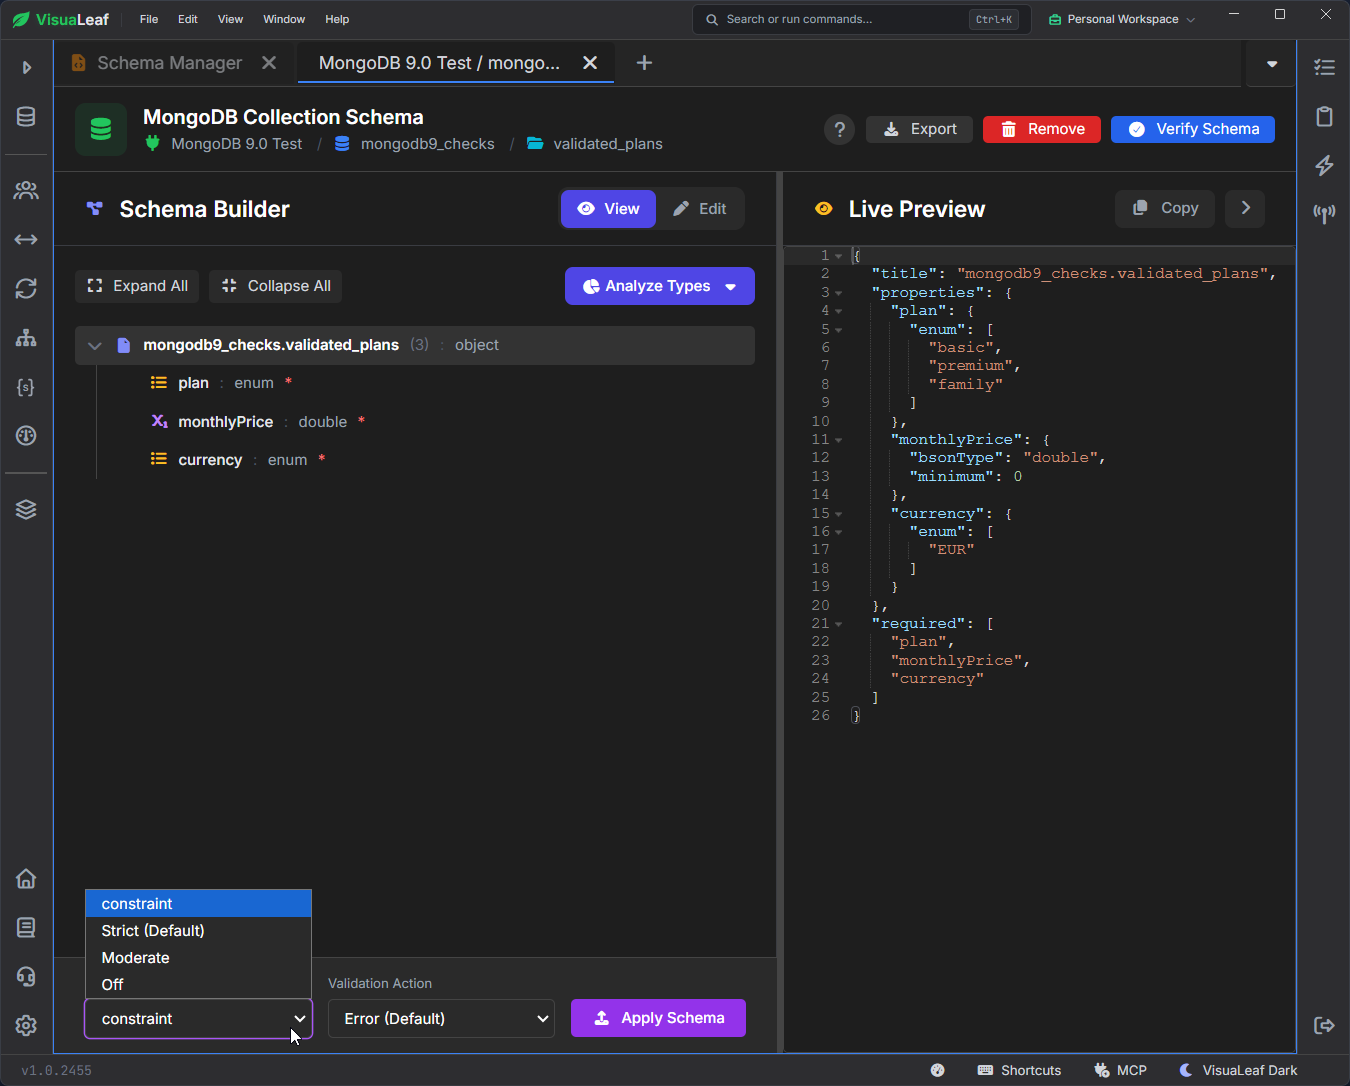Switch to the Schema Manager tab
Image resolution: width=1350 pixels, height=1086 pixels.
[169, 63]
